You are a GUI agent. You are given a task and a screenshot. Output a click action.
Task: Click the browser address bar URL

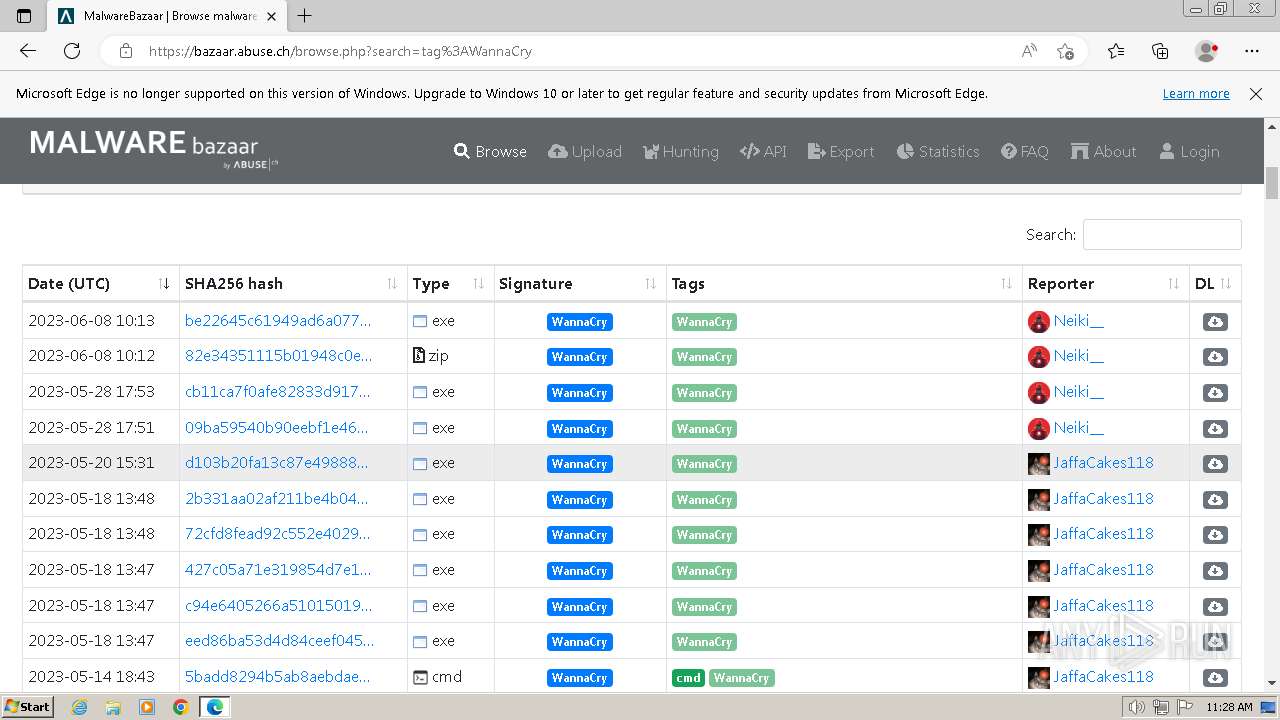click(x=340, y=51)
